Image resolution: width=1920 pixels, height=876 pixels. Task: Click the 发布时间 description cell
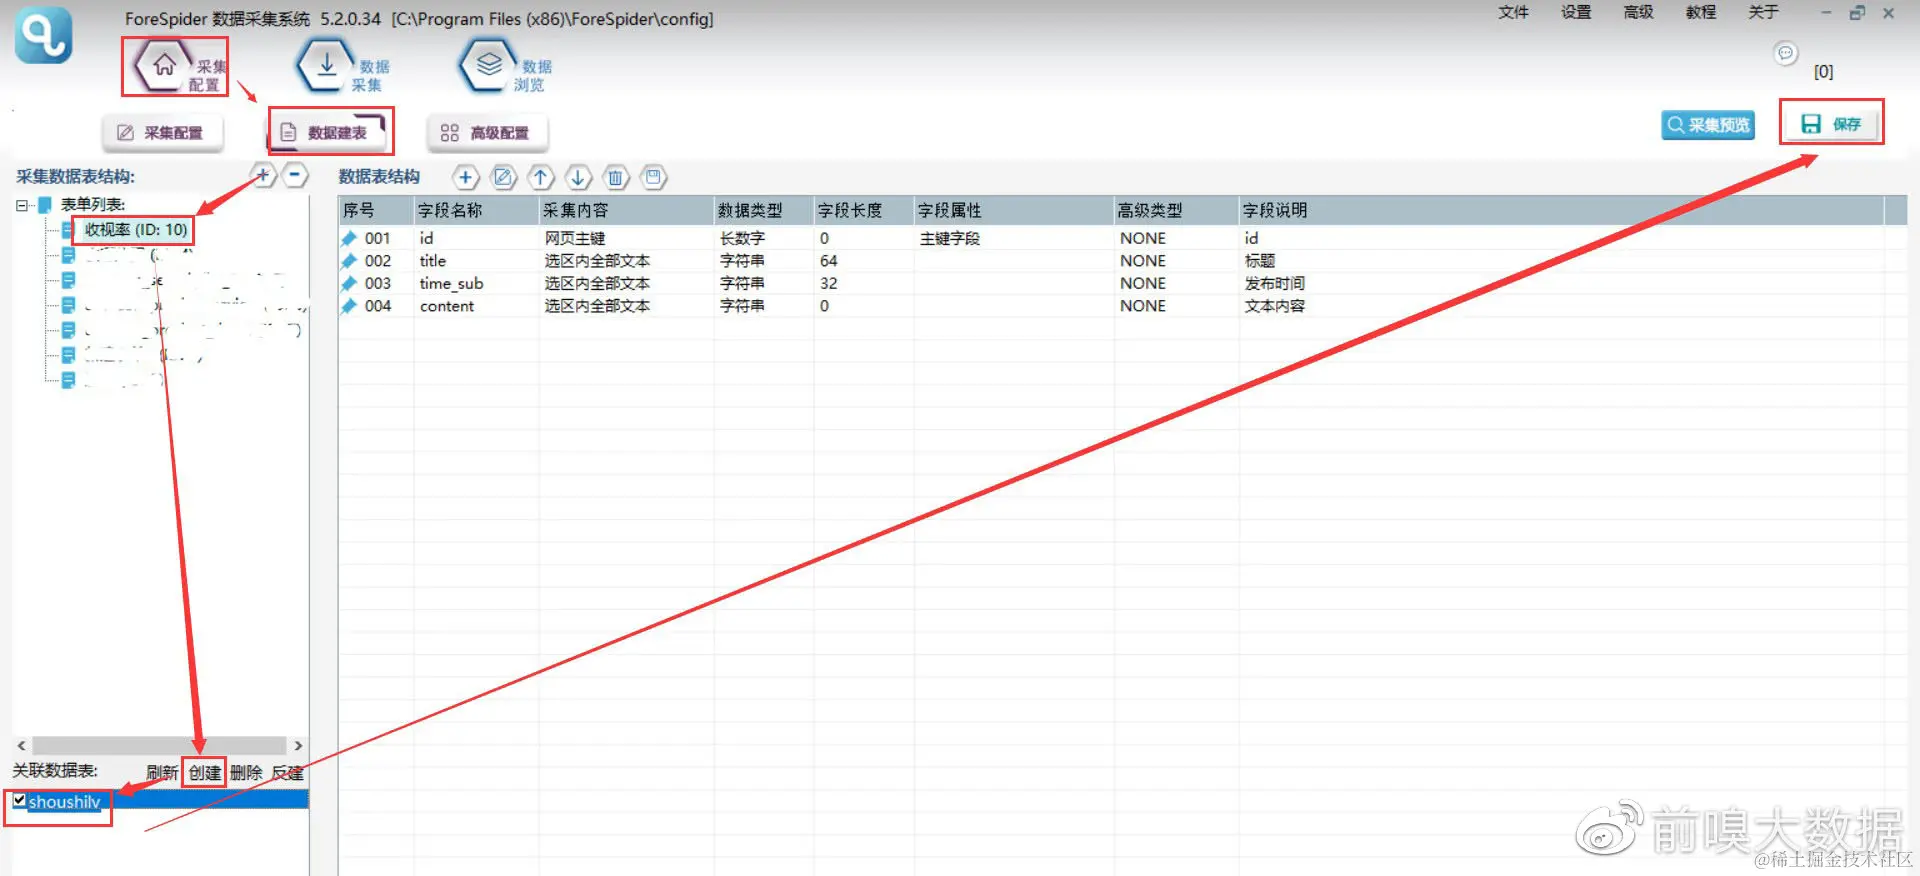click(1274, 283)
